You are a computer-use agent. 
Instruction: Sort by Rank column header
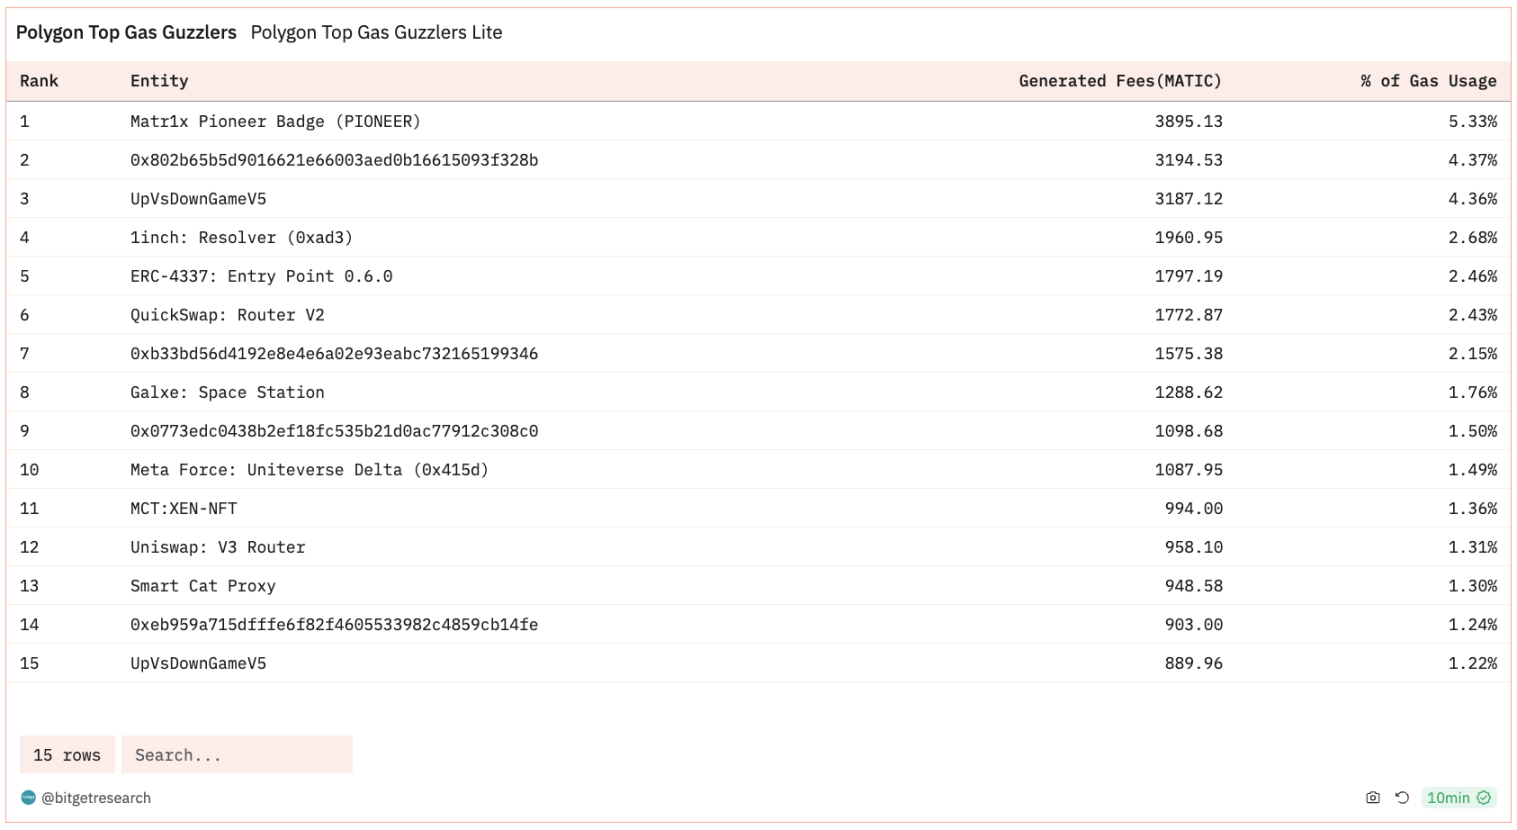[39, 81]
